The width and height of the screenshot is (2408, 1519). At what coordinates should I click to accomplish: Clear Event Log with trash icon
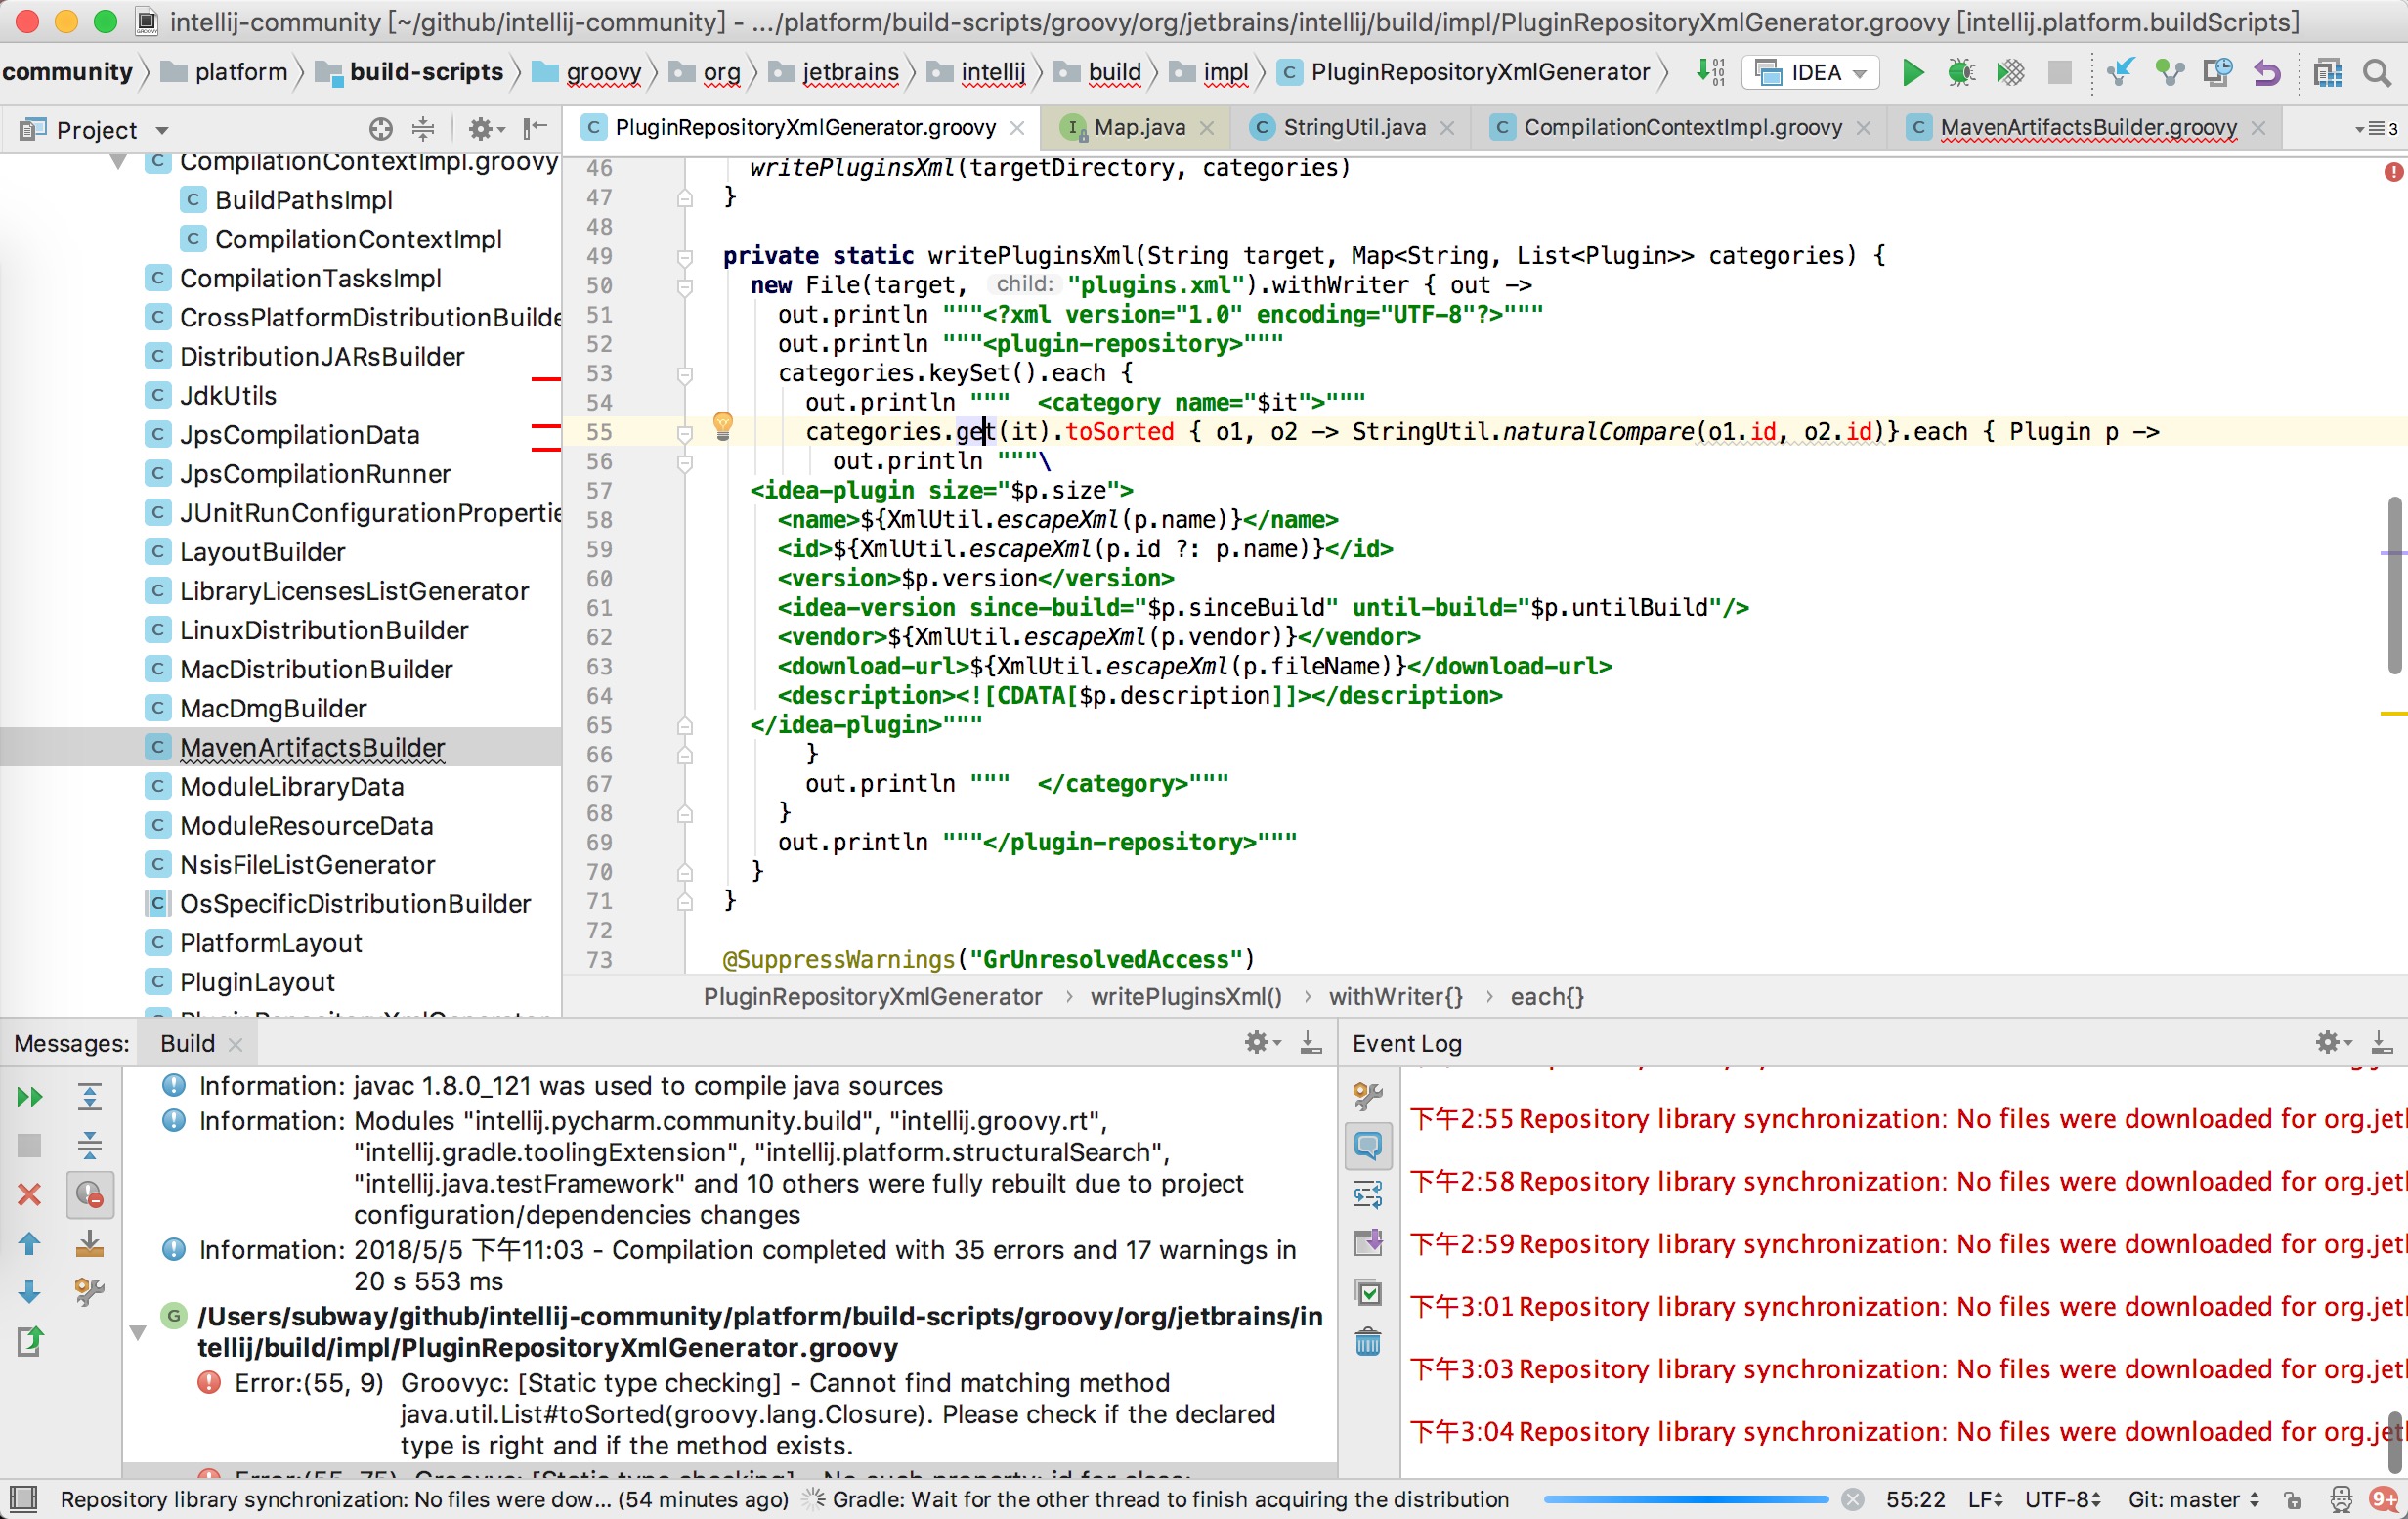(x=1368, y=1341)
